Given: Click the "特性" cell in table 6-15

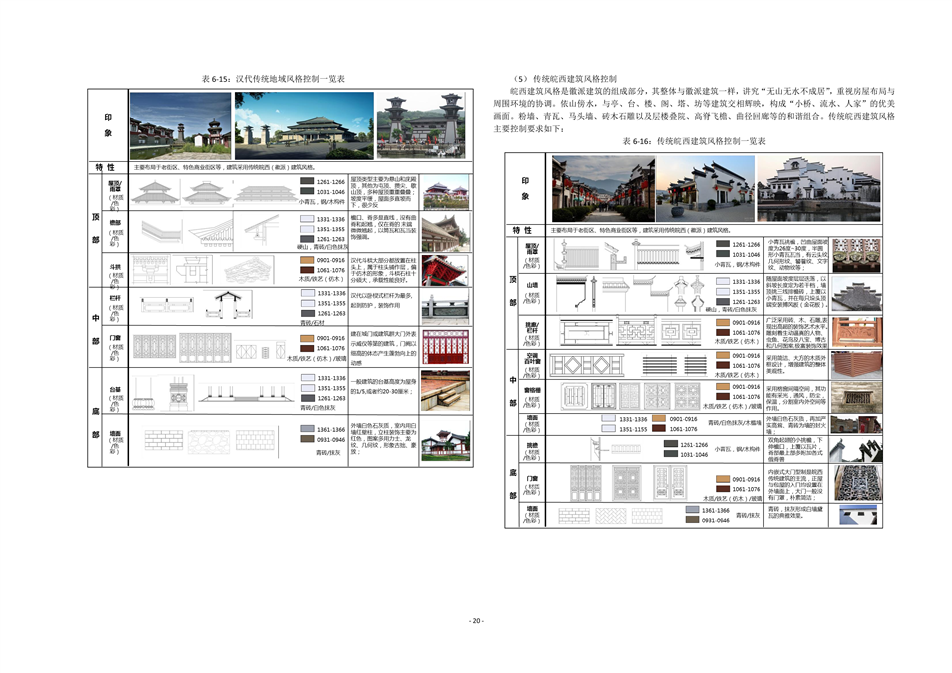Looking at the screenshot, I should [x=104, y=167].
